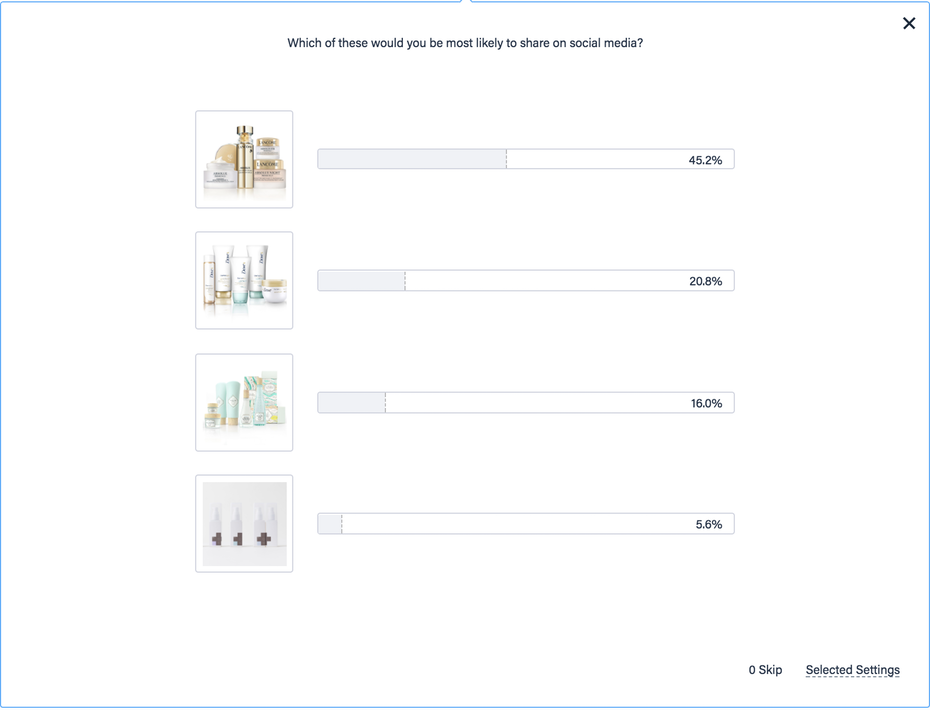The height and width of the screenshot is (710, 930).
Task: Select the mint green cosmetics set thumbnail
Action: pyautogui.click(x=244, y=403)
